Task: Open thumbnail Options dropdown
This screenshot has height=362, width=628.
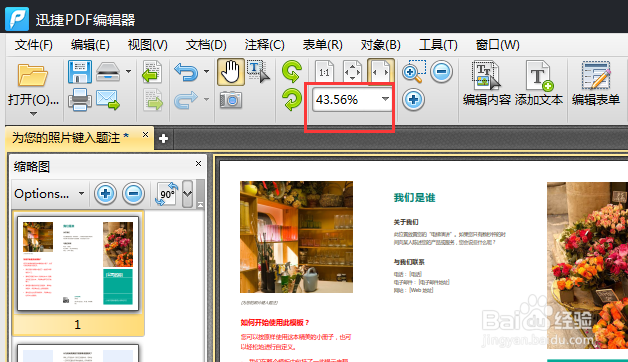Action: point(49,194)
